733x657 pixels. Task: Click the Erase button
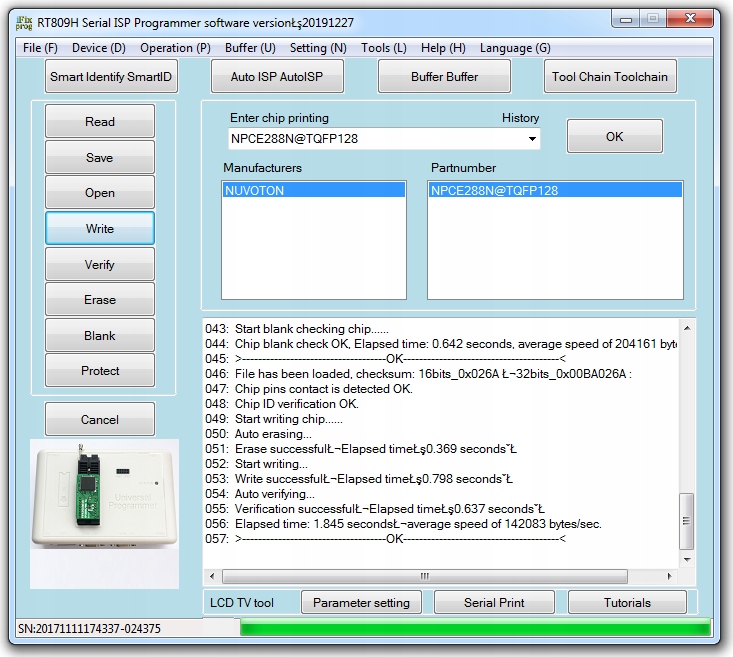[100, 299]
